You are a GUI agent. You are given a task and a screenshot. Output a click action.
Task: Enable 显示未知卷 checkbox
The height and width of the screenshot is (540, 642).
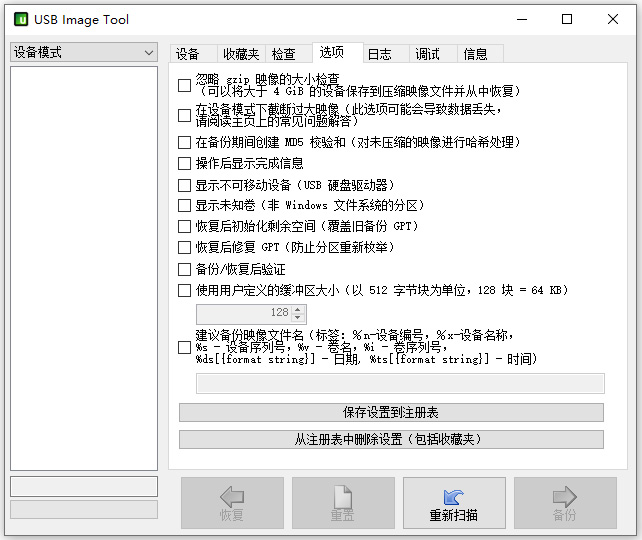(x=184, y=205)
